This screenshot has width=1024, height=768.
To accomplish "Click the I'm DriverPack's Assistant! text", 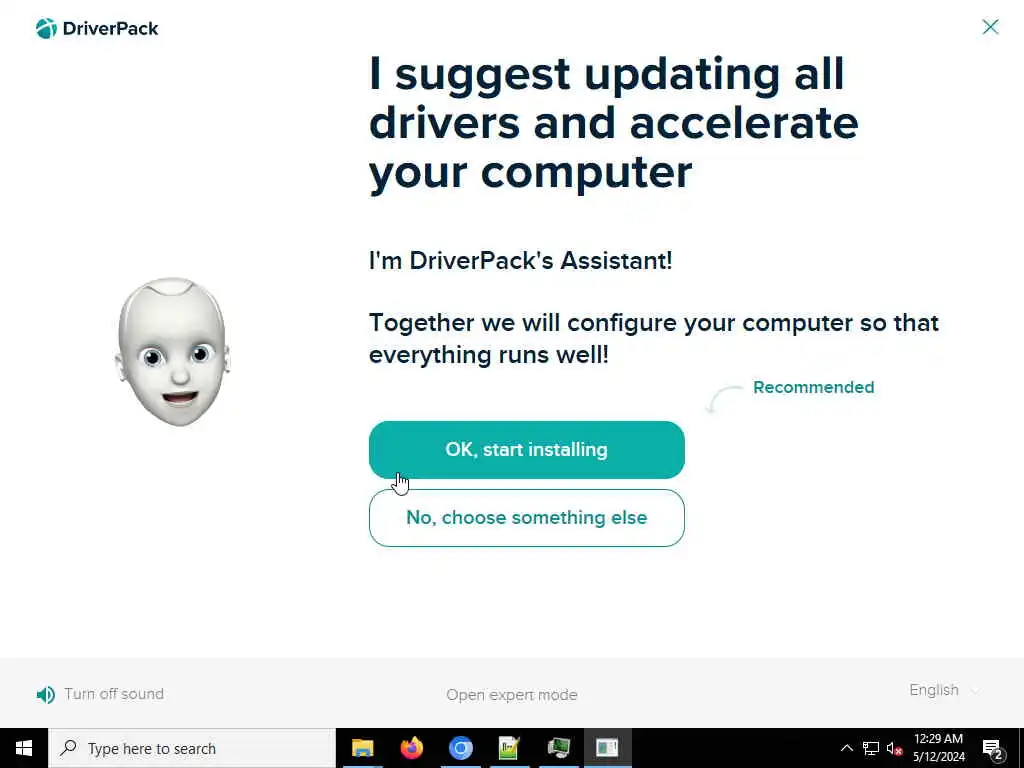I will pyautogui.click(x=520, y=261).
